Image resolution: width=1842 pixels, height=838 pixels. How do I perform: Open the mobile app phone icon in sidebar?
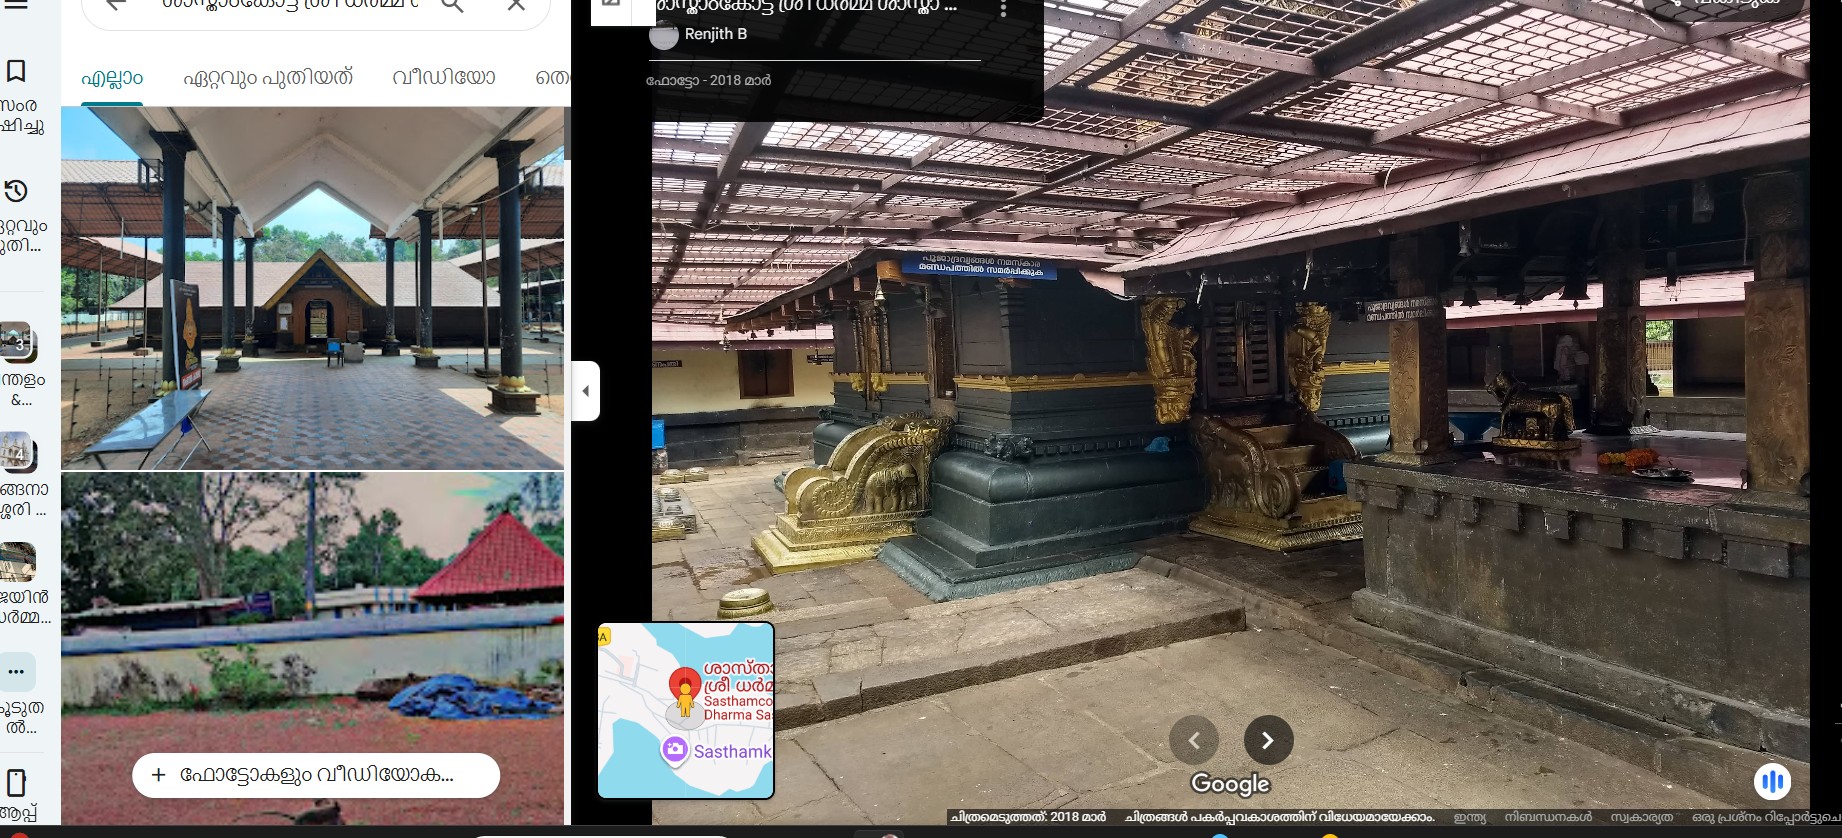coord(16,782)
